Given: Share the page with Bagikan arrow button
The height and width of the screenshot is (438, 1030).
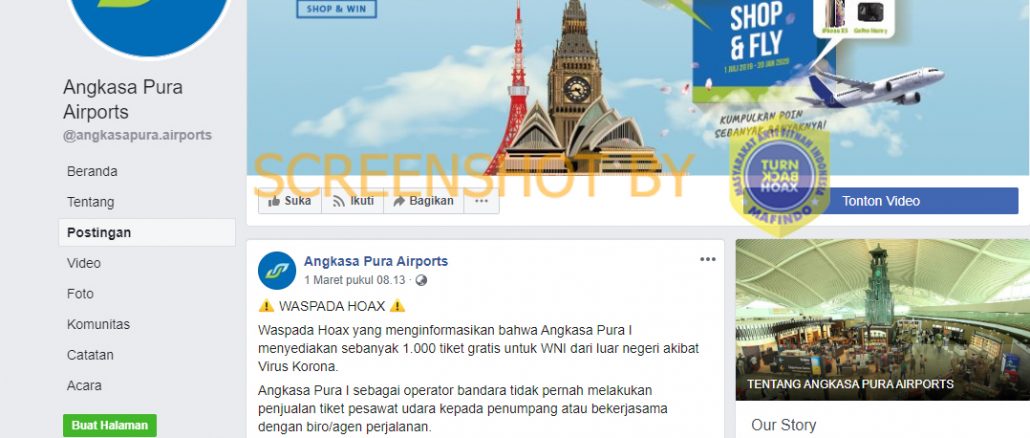Looking at the screenshot, I should click(424, 201).
